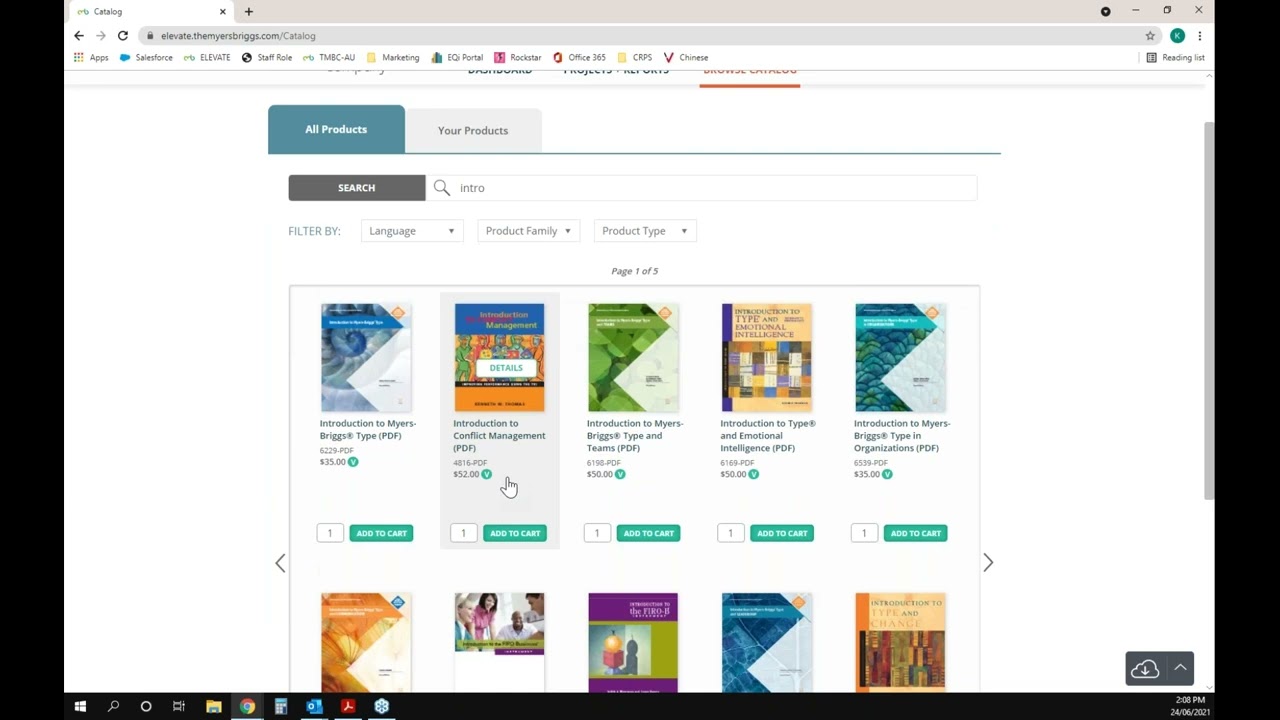Screen dimensions: 1280x720
Task: Open the Chinese bookmark
Action: coord(686,57)
